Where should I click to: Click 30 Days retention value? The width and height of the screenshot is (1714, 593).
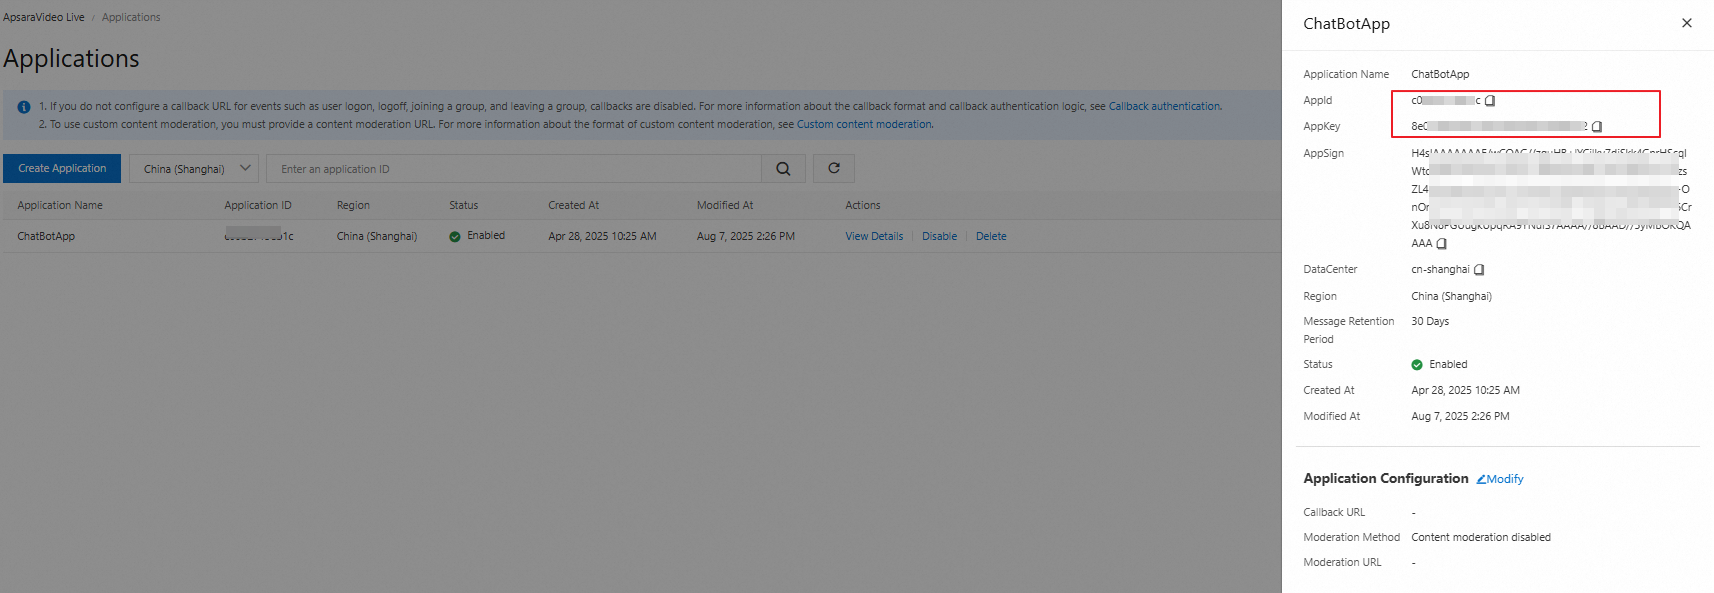click(x=1430, y=322)
